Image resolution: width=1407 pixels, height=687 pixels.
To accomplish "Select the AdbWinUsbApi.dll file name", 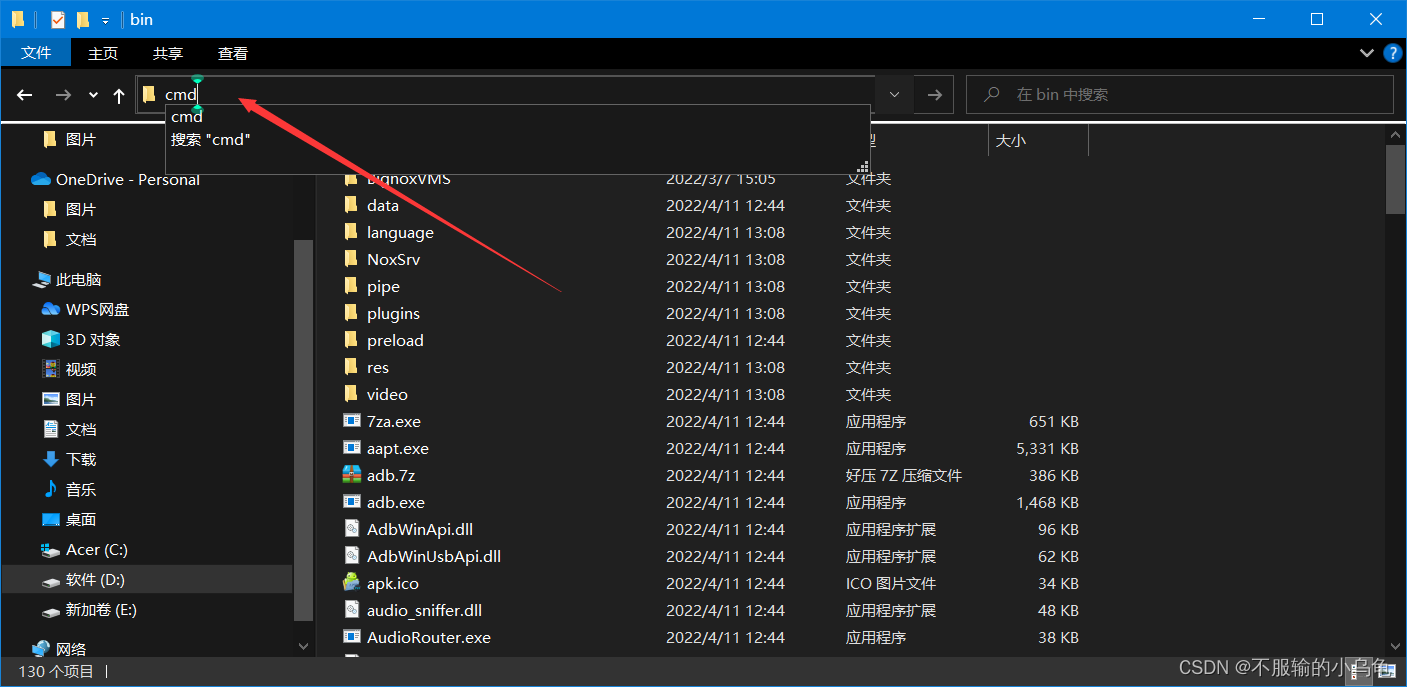I will click(434, 557).
